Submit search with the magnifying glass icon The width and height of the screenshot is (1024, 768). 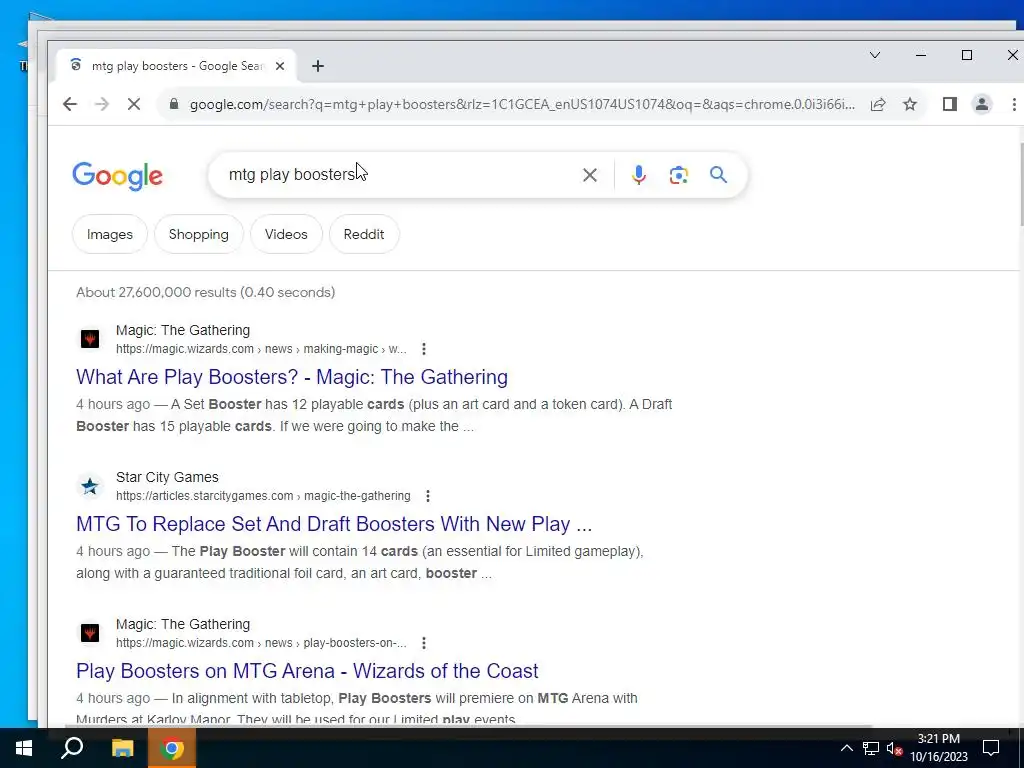pyautogui.click(x=718, y=175)
